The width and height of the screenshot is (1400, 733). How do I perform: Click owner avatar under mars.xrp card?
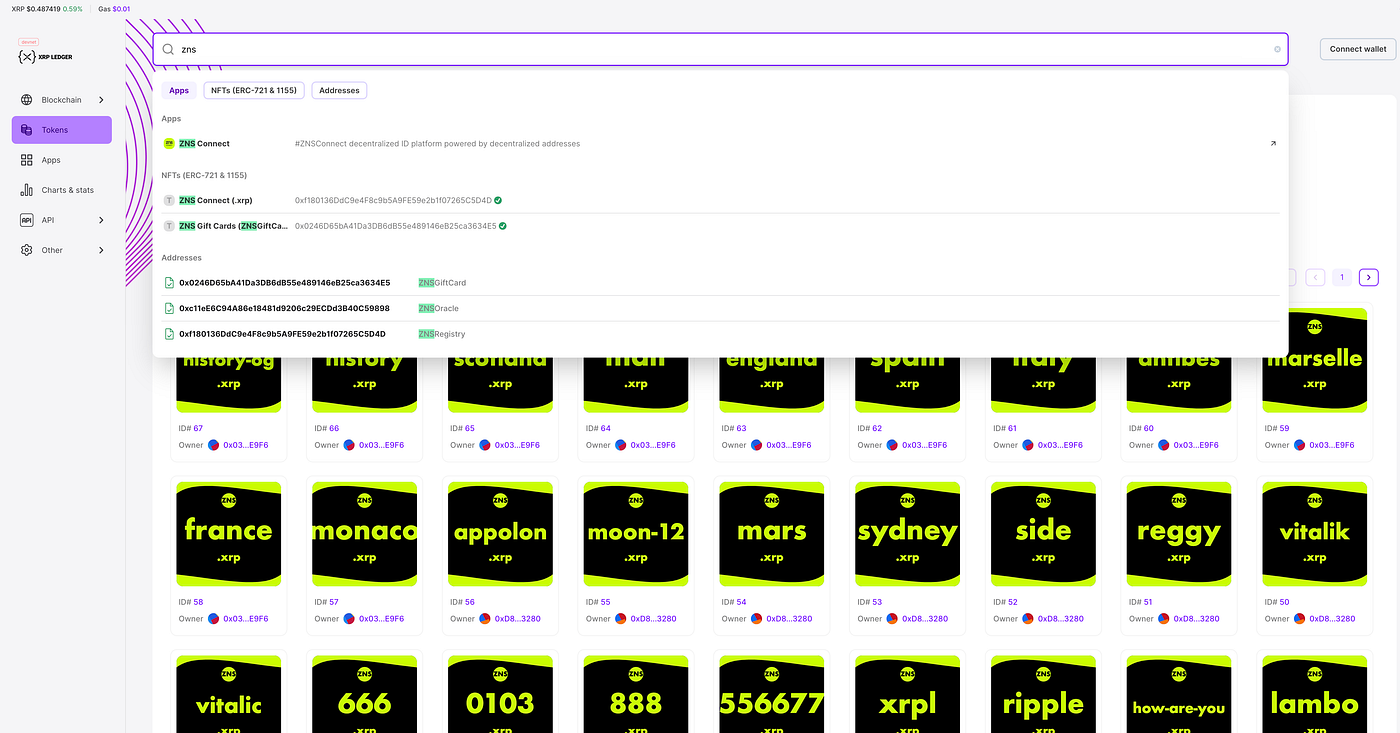point(756,619)
